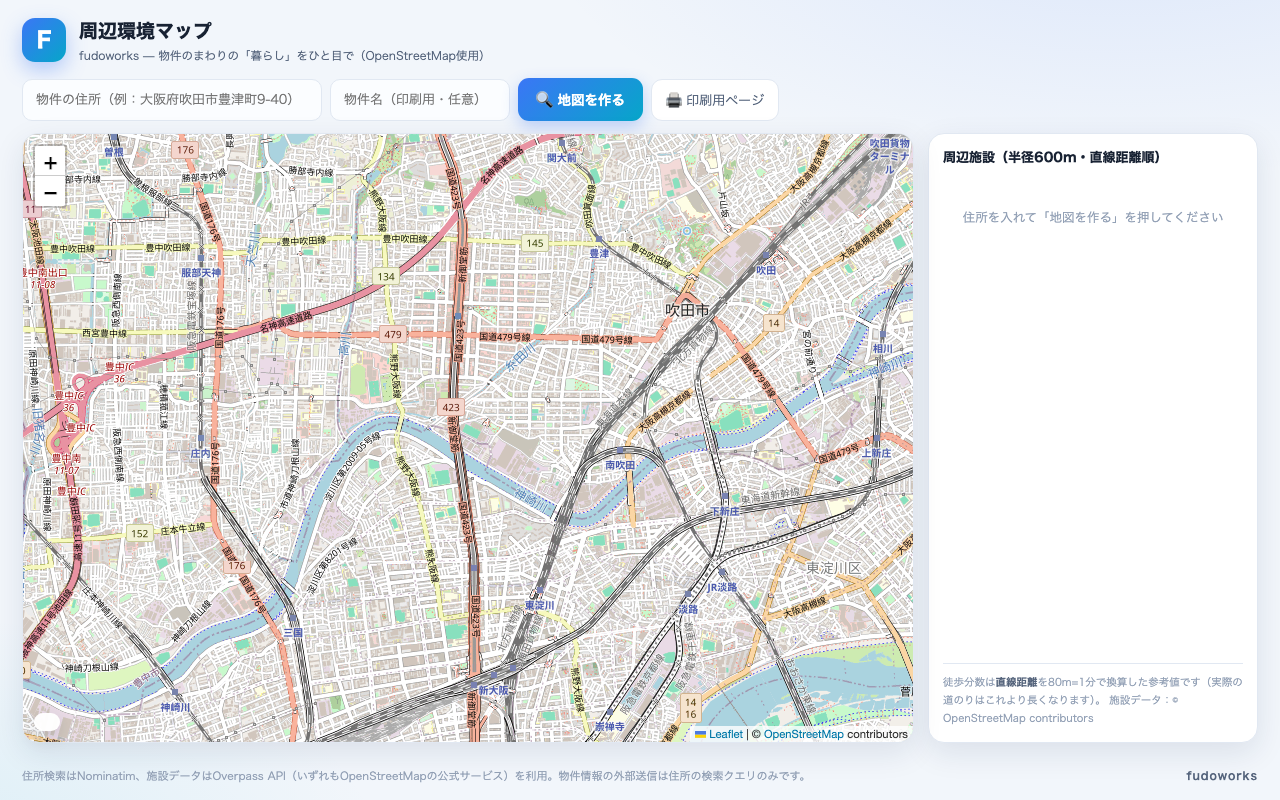
Task: Click the JR淡路 station label on map
Action: [721, 587]
